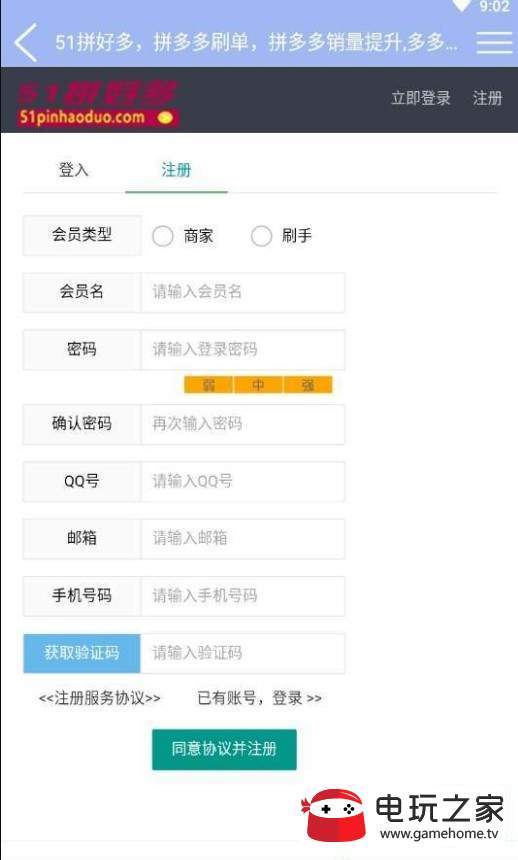518x860 pixels.
Task: Select the 商家 radio button
Action: [162, 236]
